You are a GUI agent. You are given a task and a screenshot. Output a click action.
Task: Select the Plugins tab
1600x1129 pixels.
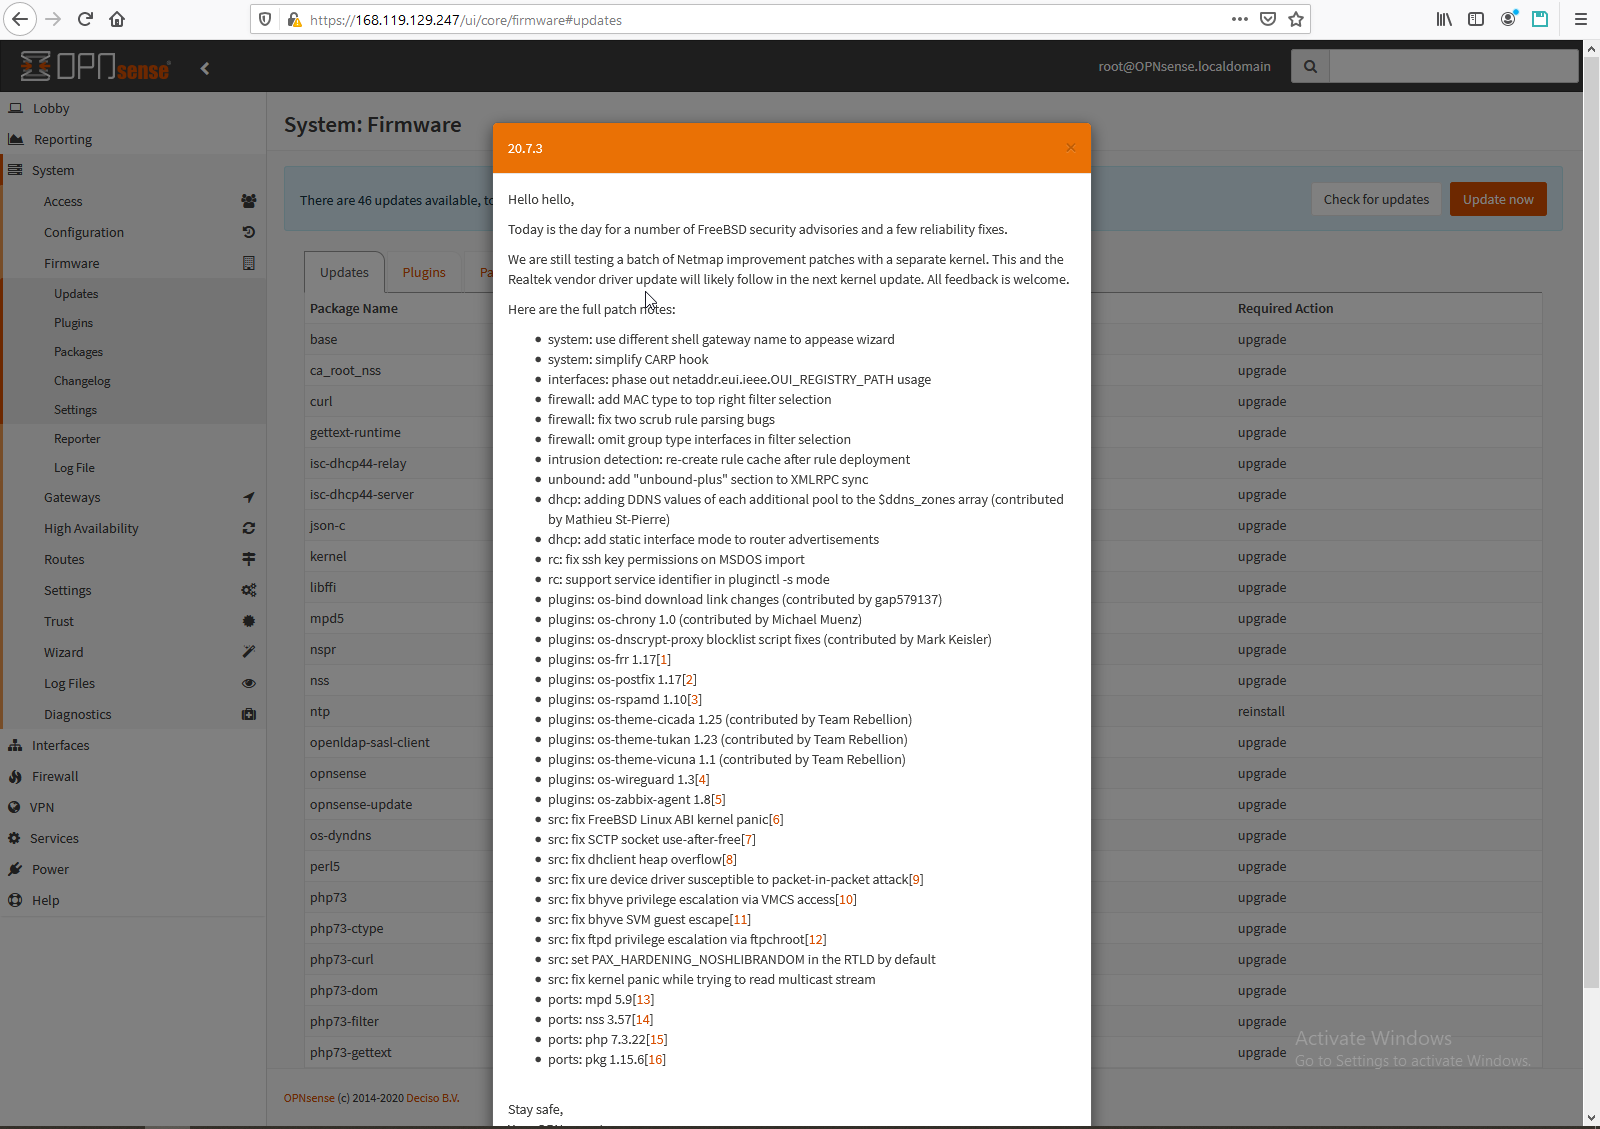(x=424, y=272)
